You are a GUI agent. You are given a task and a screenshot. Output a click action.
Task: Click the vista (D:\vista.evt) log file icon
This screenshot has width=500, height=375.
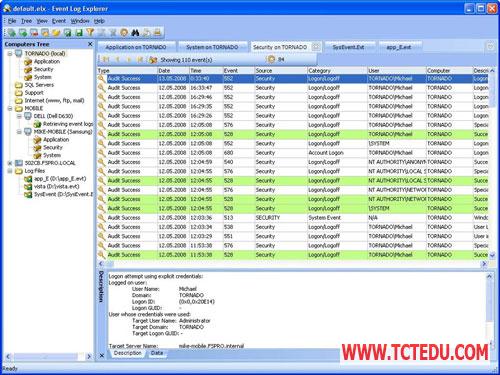click(x=28, y=186)
